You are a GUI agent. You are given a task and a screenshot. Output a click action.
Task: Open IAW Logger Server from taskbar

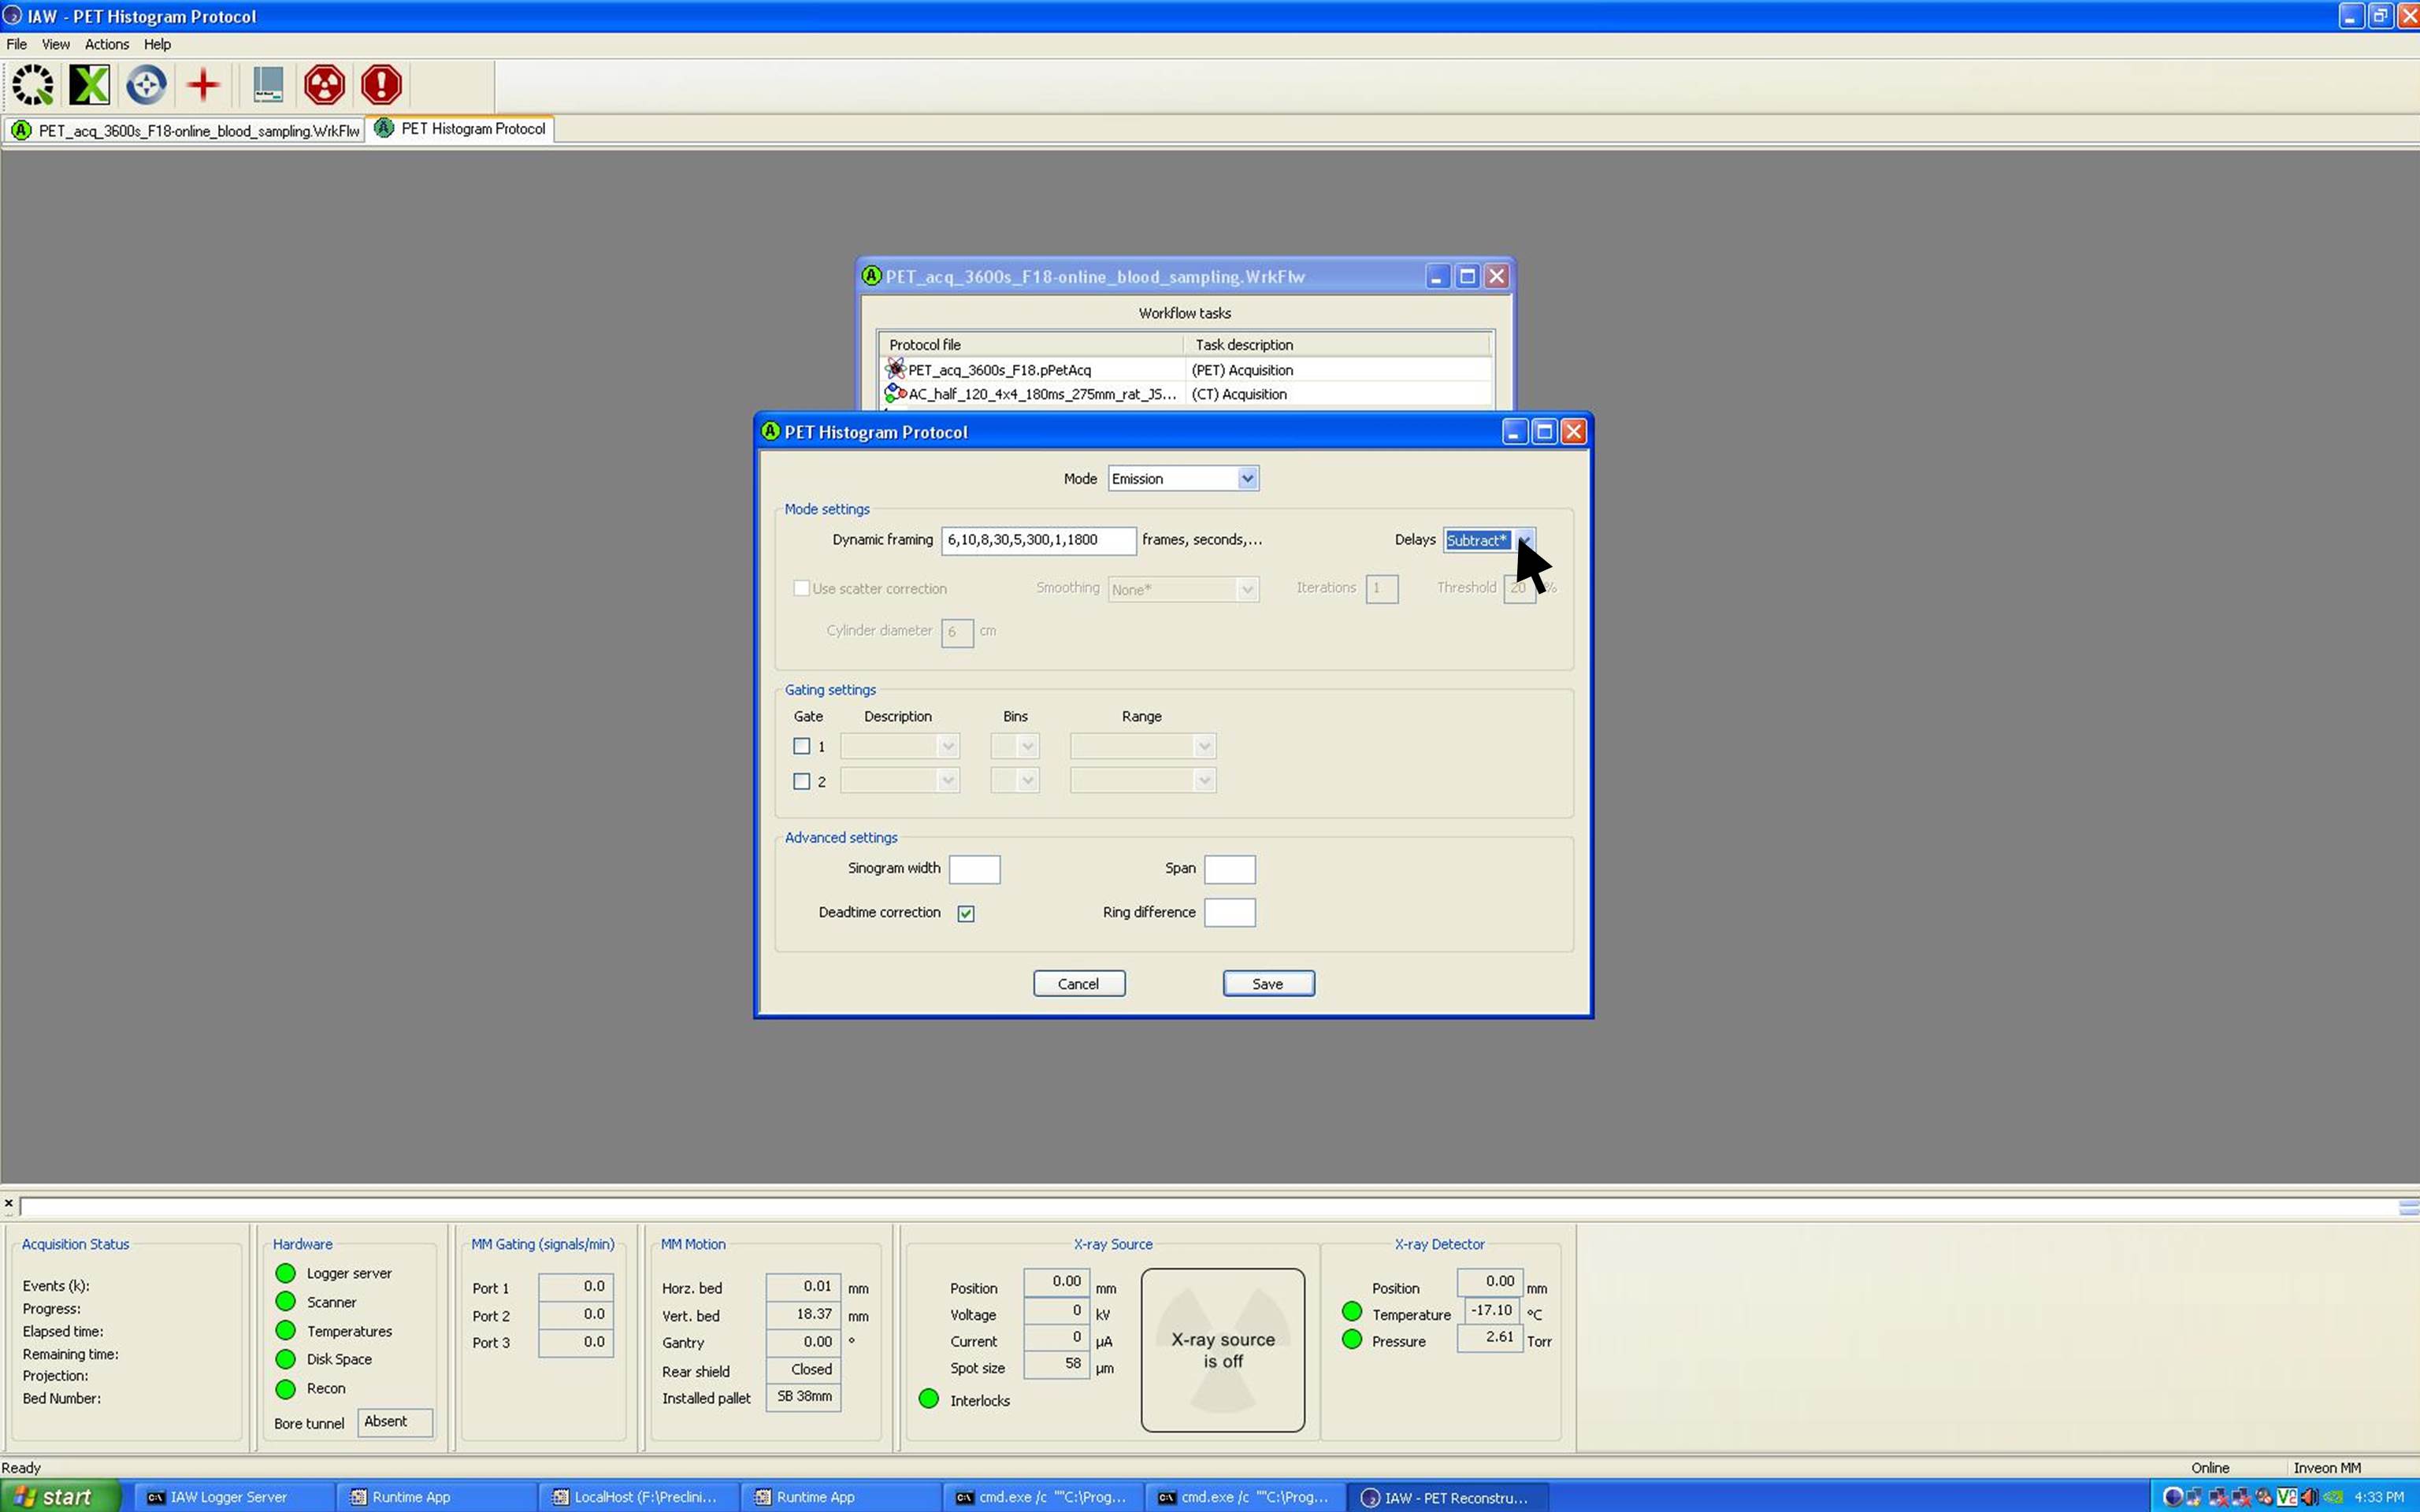tap(228, 1497)
